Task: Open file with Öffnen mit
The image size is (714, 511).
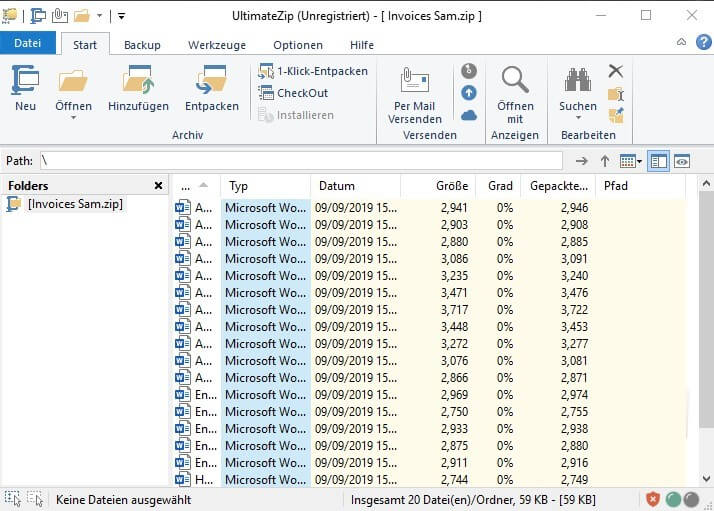Action: tap(515, 95)
